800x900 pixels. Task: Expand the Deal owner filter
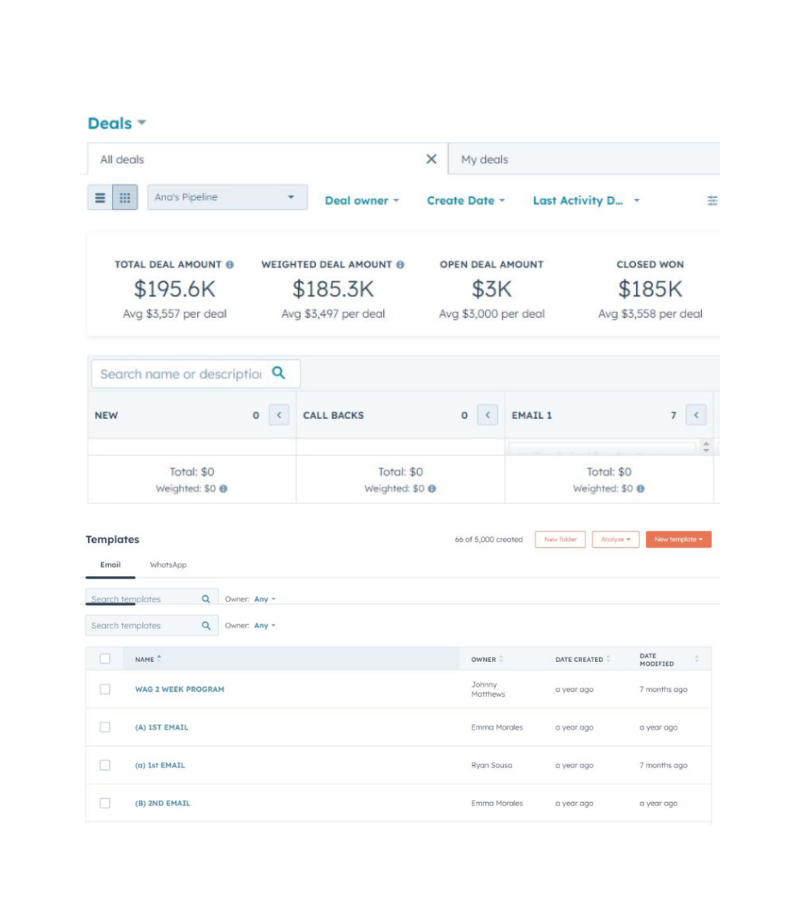coord(361,201)
